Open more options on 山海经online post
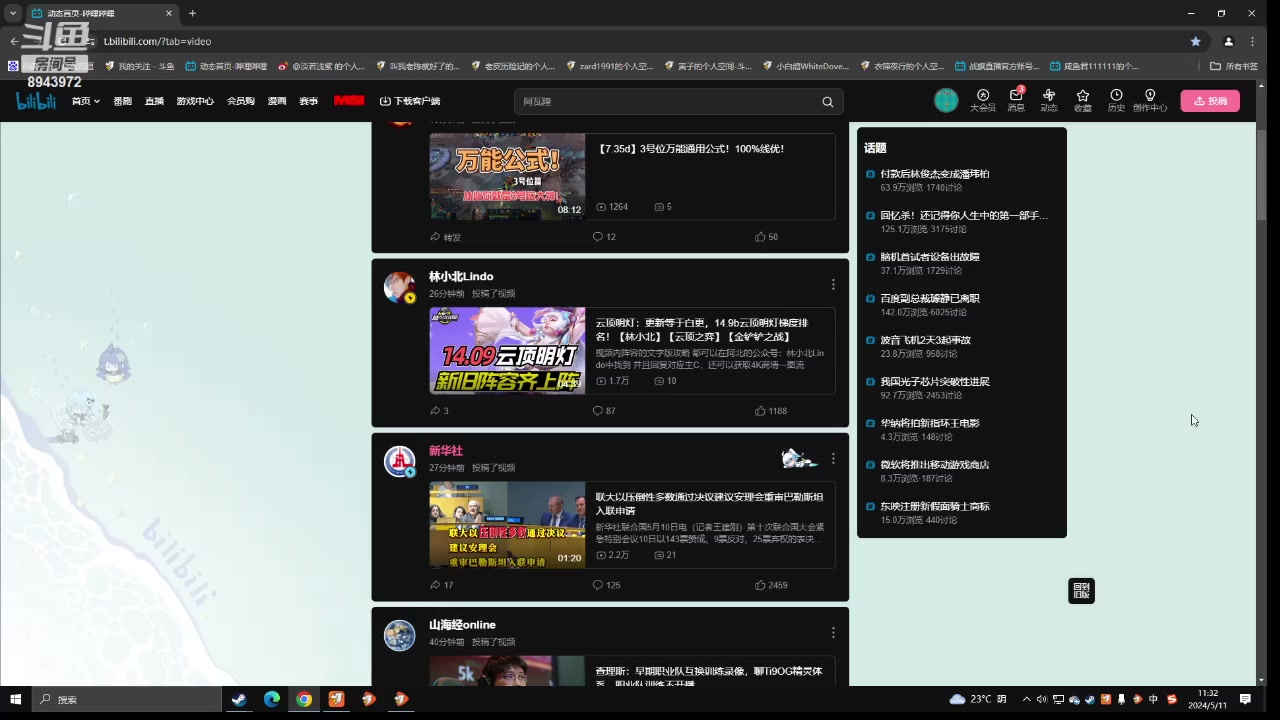 point(833,633)
